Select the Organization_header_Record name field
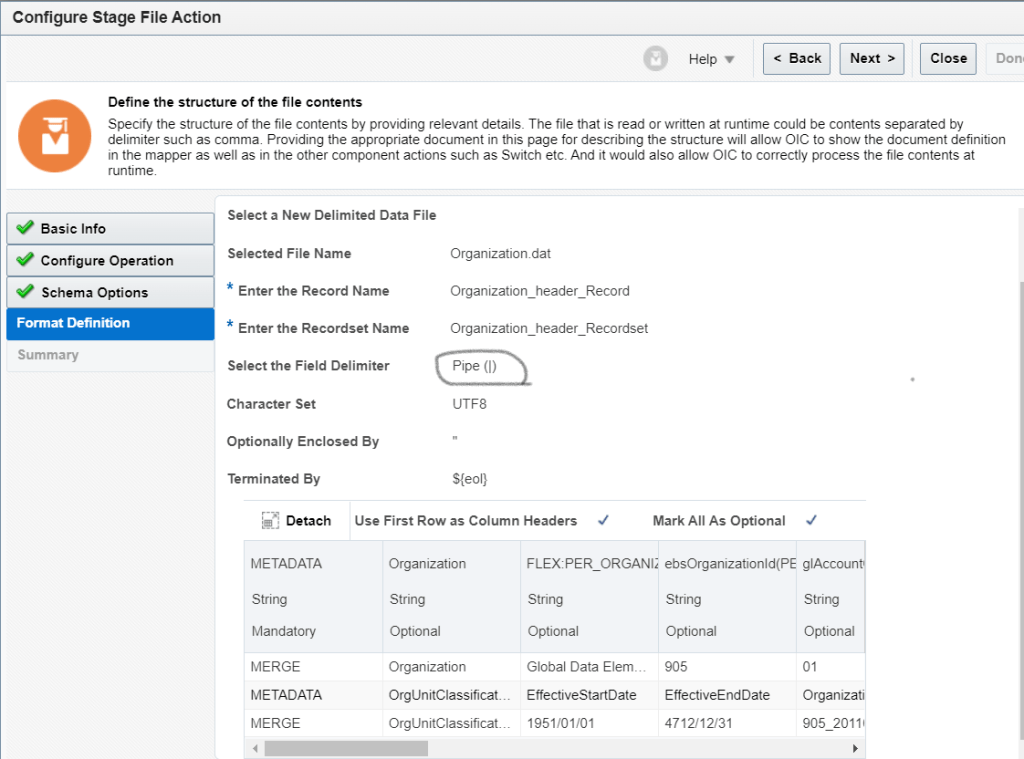 click(x=540, y=291)
